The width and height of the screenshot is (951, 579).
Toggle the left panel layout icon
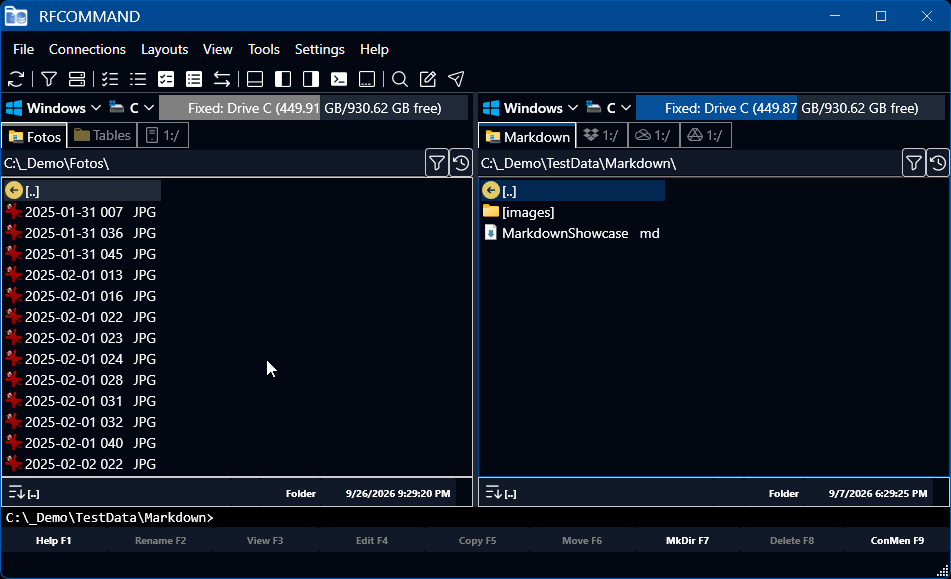(x=283, y=79)
